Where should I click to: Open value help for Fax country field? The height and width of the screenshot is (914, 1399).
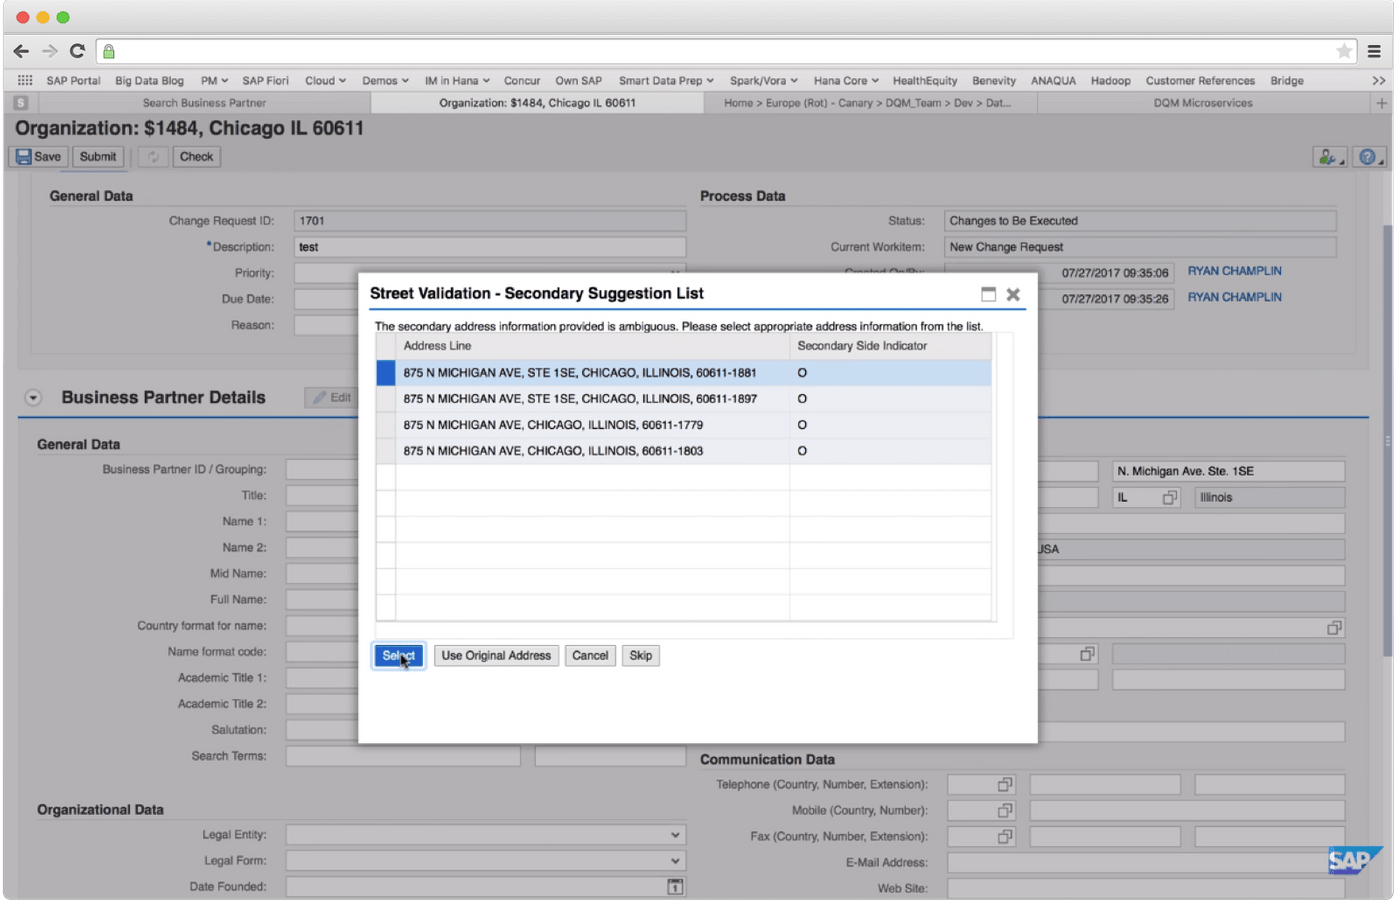click(x=1005, y=837)
